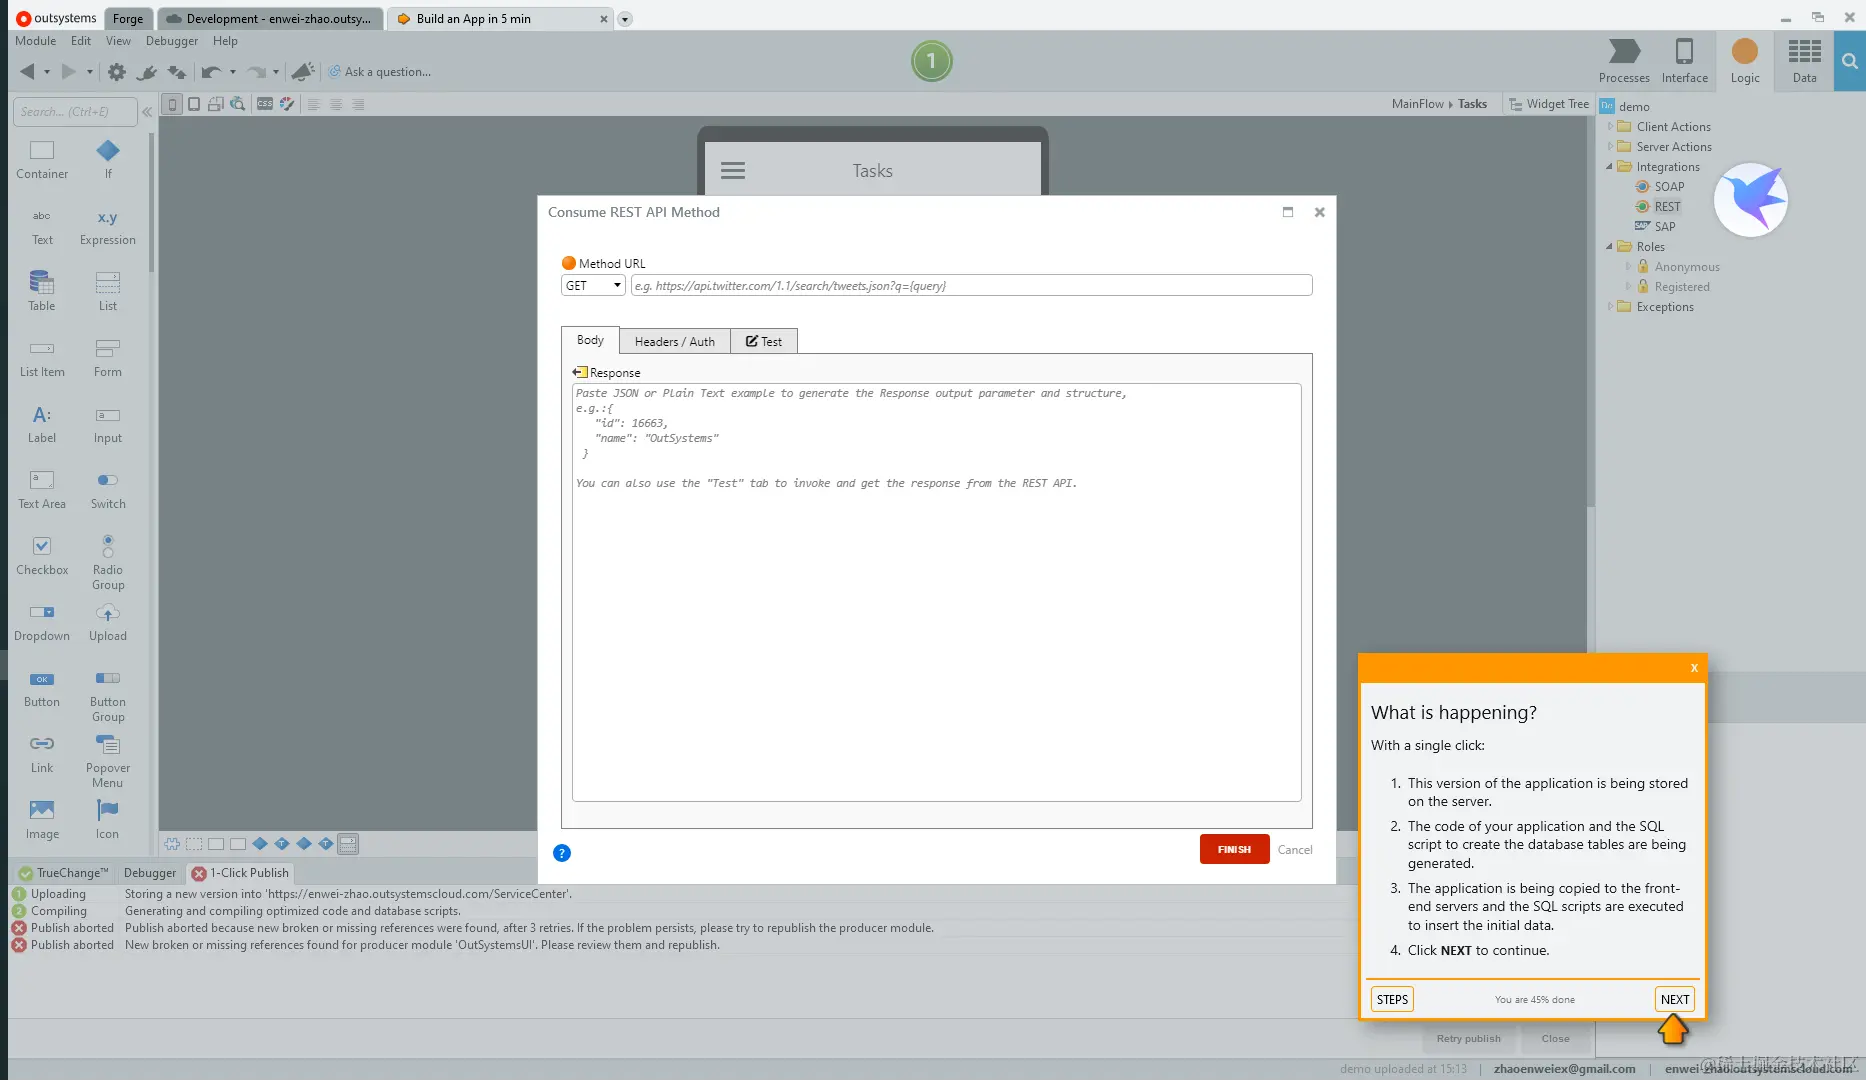Expand the Exceptions folder
This screenshot has height=1081, width=1866.
tap(1610, 307)
